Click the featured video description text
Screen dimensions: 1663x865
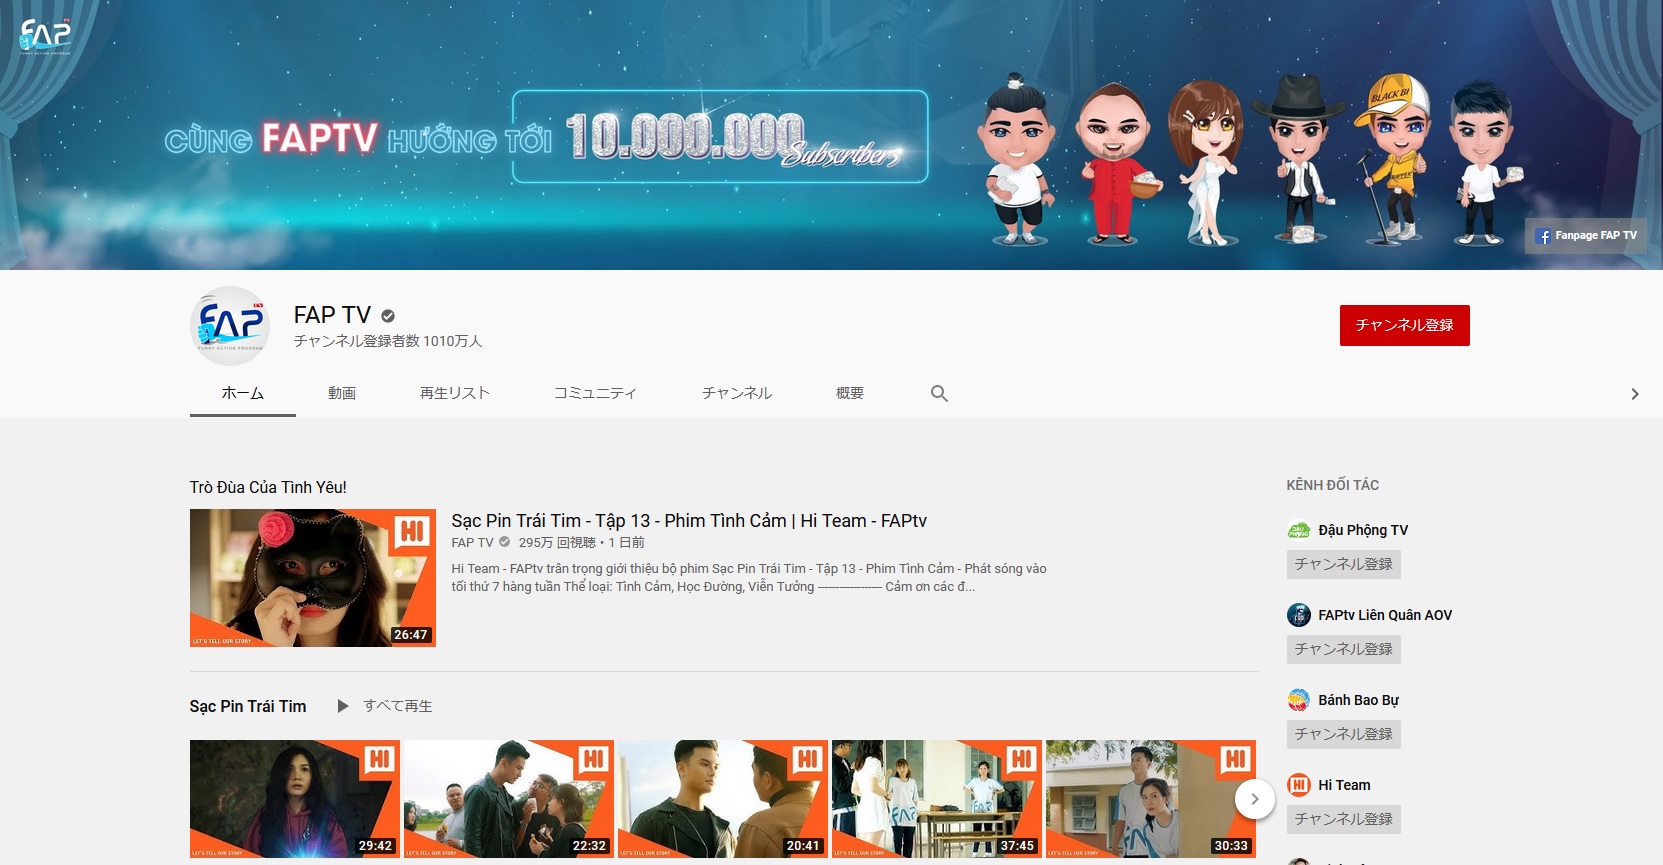pyautogui.click(x=749, y=577)
